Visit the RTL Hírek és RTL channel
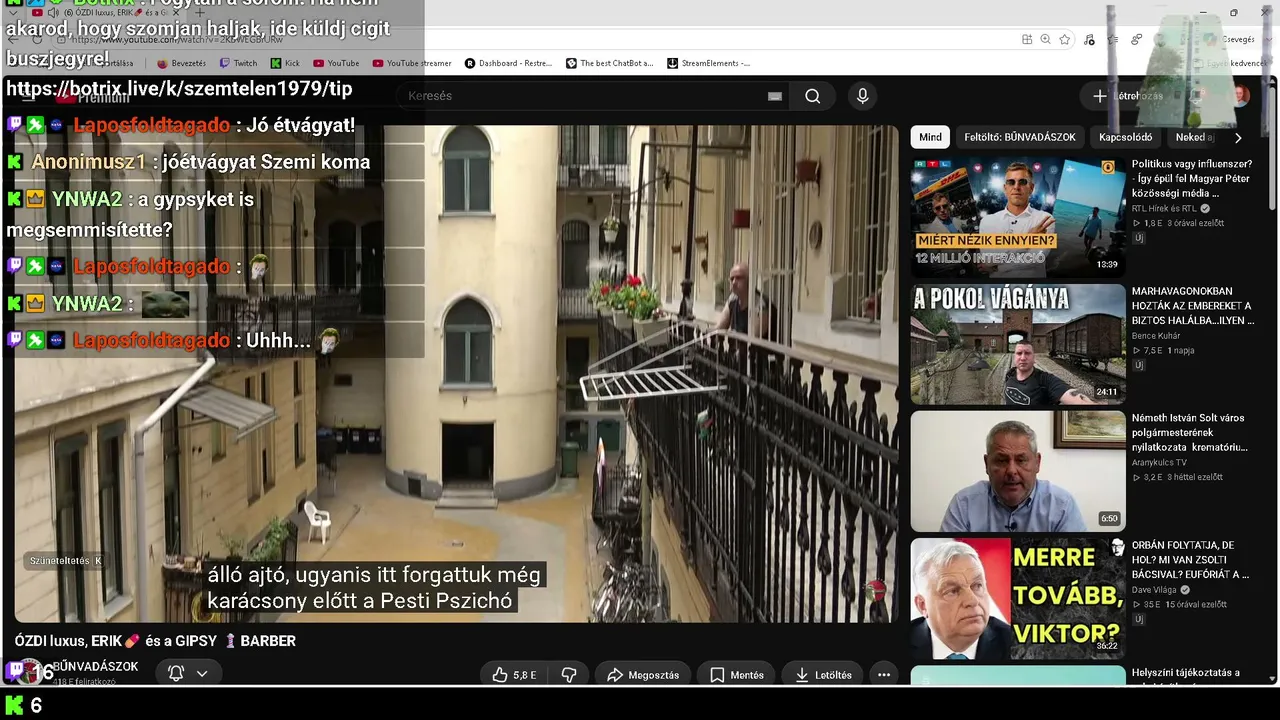The height and width of the screenshot is (720, 1280). click(1164, 209)
